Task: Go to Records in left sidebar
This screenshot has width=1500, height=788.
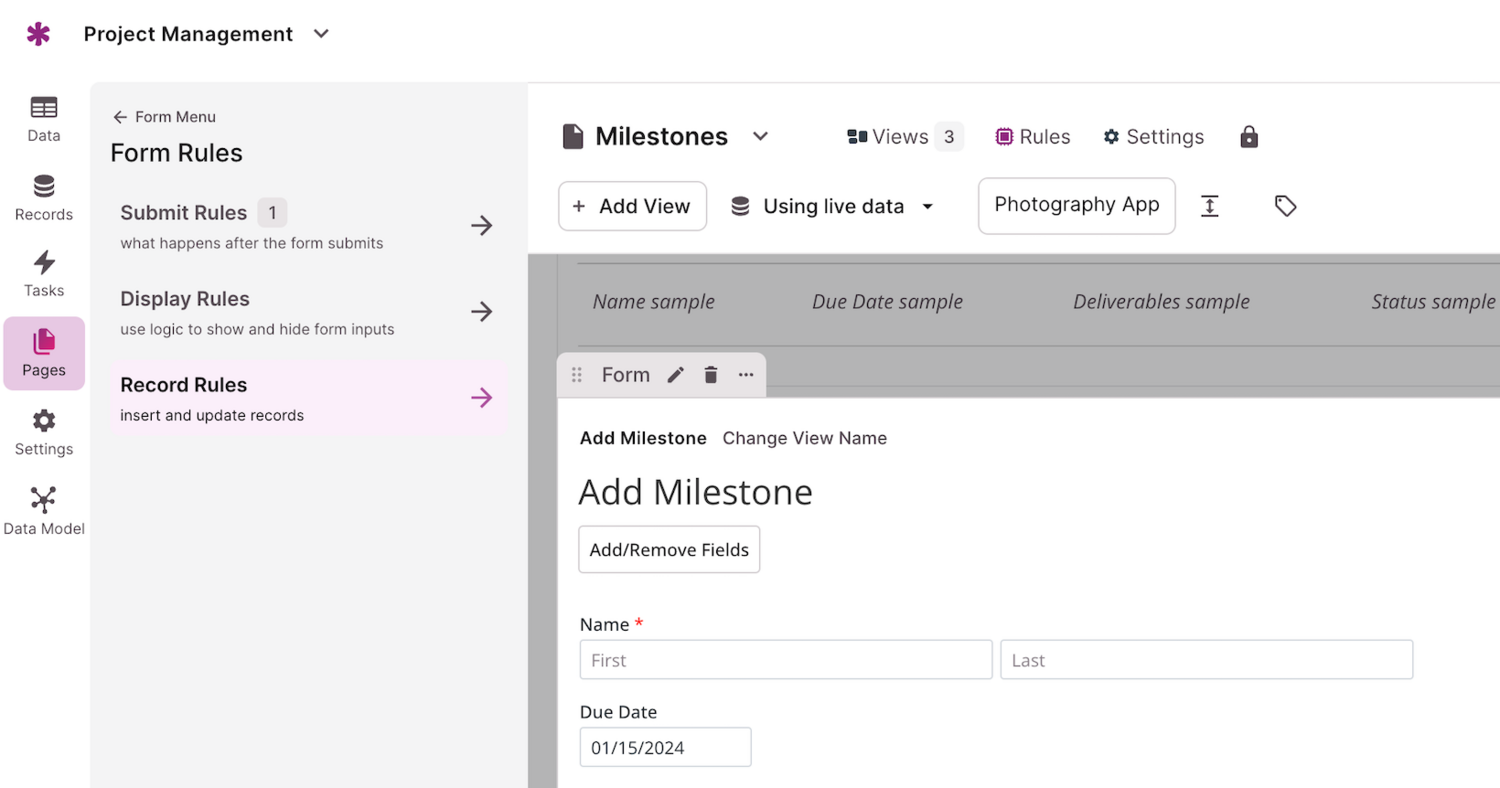Action: pyautogui.click(x=44, y=198)
